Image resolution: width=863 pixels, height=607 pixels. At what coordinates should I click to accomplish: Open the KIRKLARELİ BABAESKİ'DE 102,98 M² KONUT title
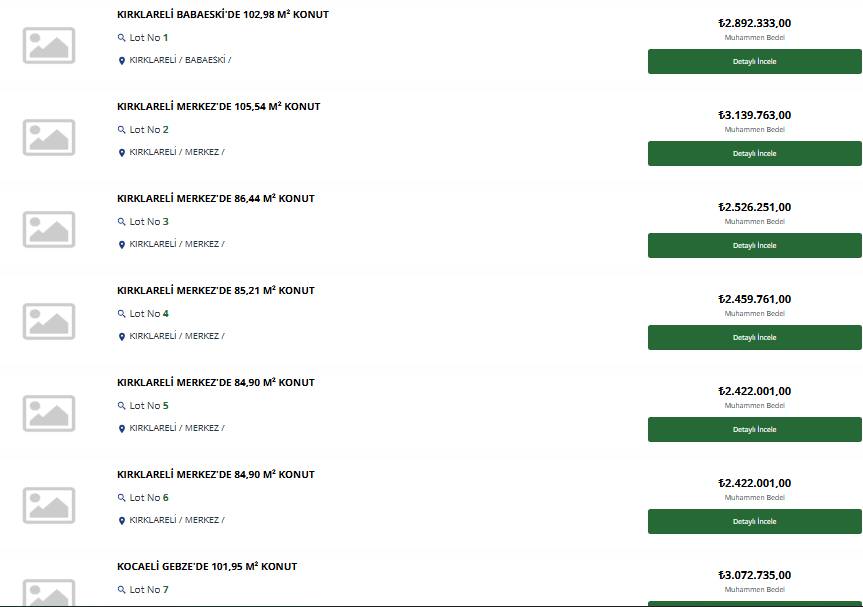pyautogui.click(x=223, y=14)
